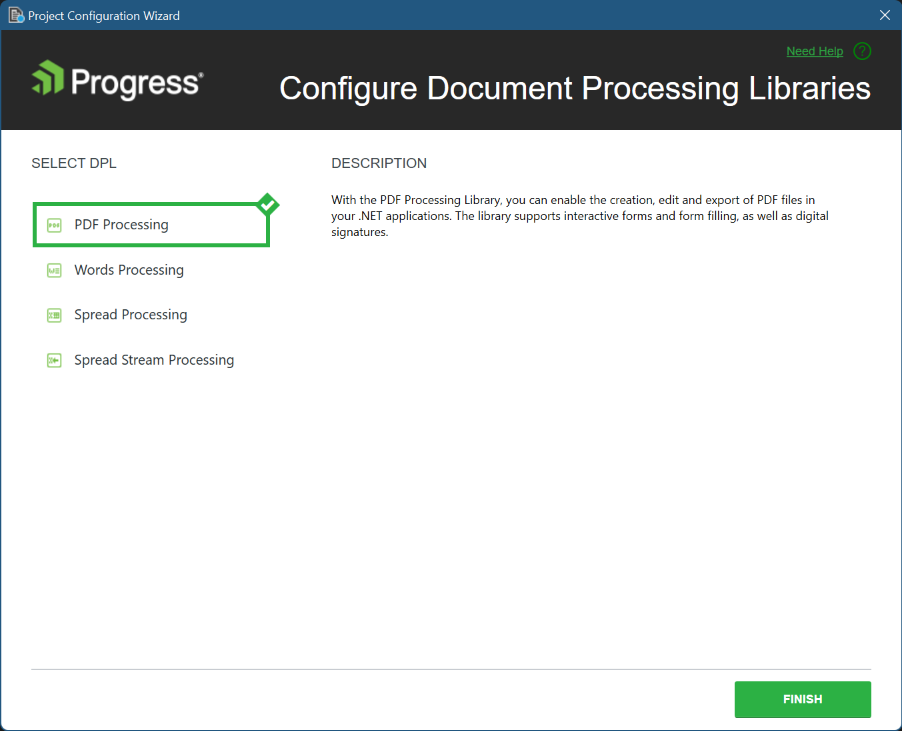Click the Spread Stream Processing icon

(54, 359)
